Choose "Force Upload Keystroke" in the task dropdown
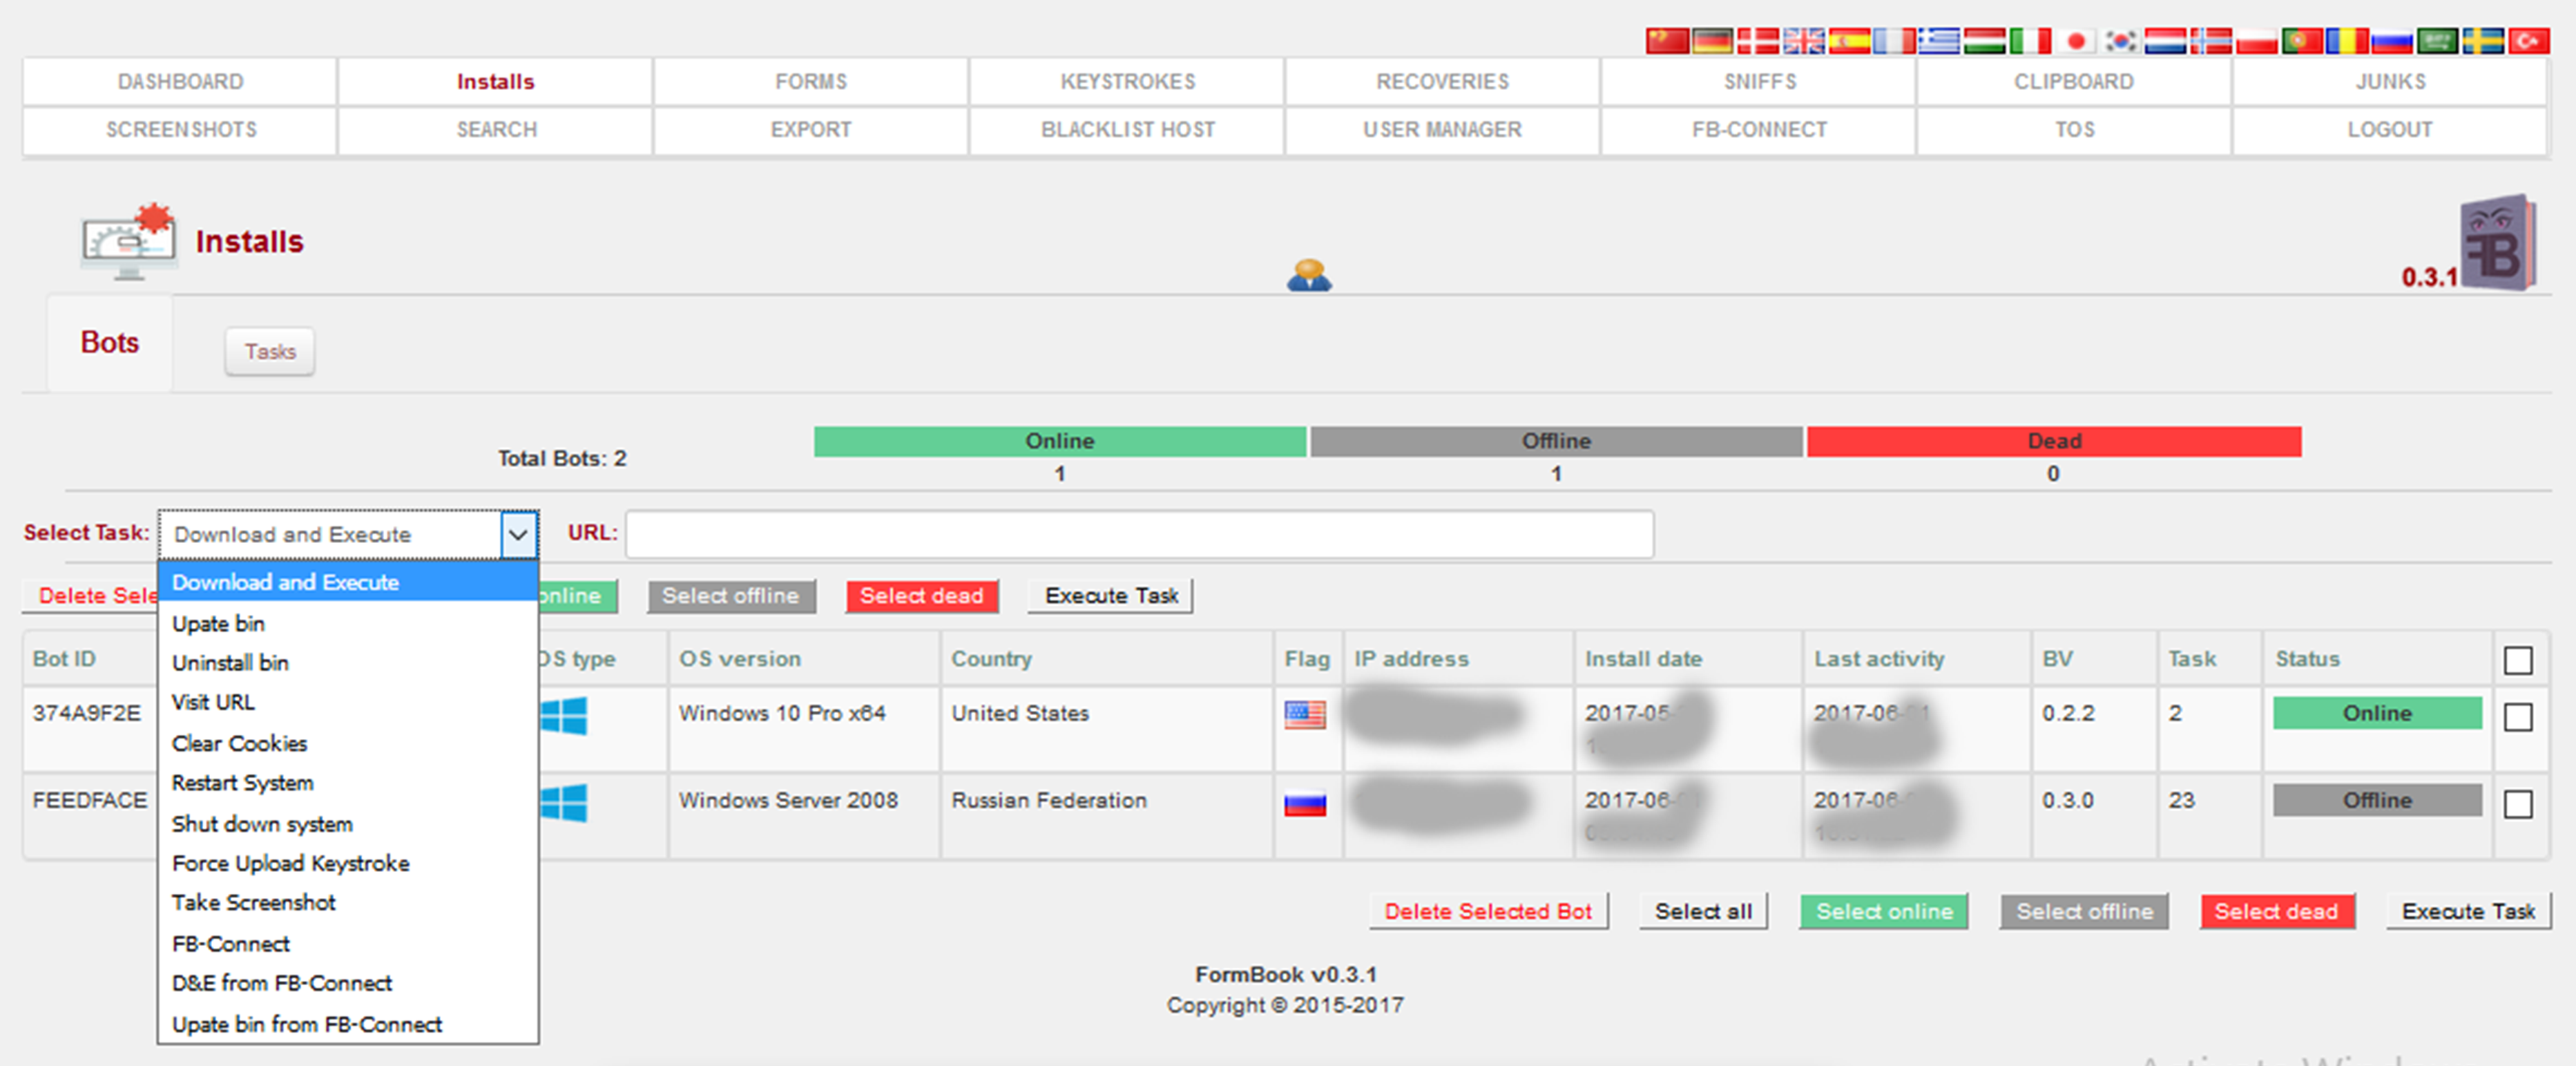The image size is (2576, 1066). [x=348, y=863]
